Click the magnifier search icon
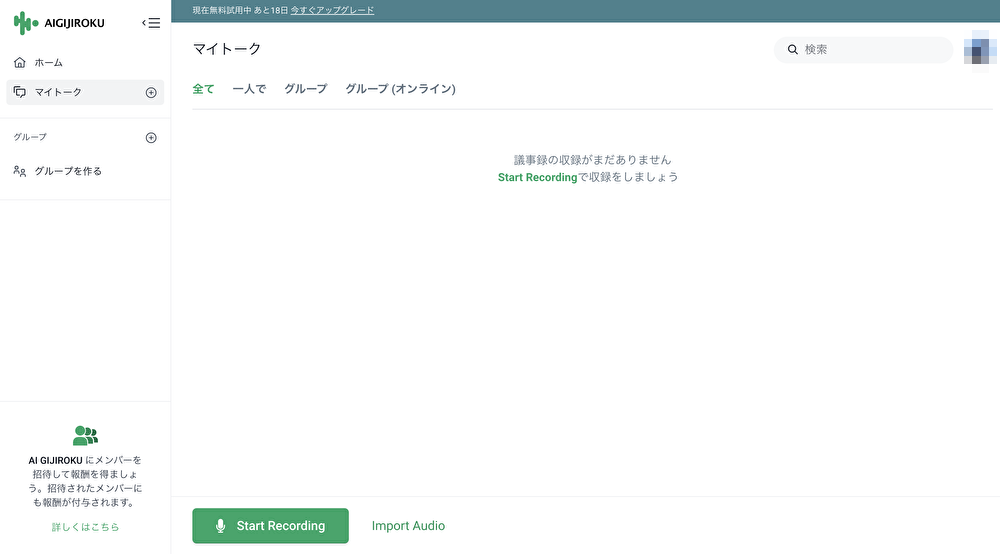This screenshot has width=1000, height=554. (793, 49)
